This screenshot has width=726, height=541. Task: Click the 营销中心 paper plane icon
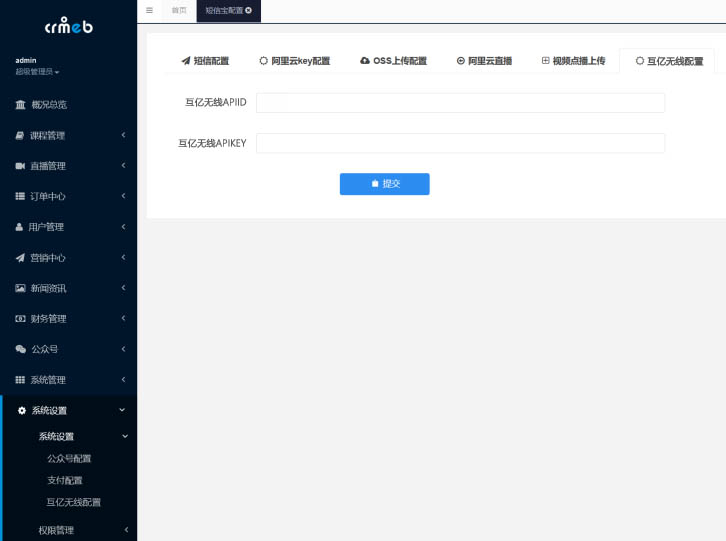pyautogui.click(x=20, y=258)
